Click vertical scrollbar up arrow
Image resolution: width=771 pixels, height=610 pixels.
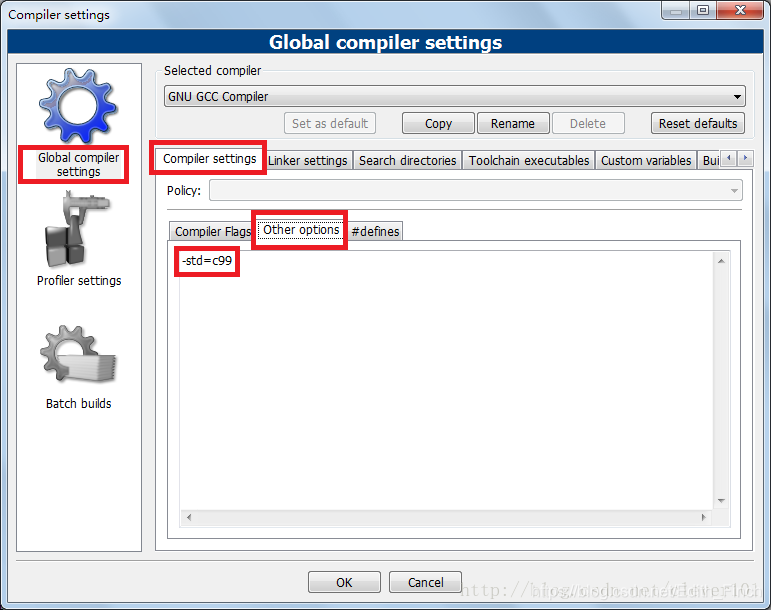721,261
